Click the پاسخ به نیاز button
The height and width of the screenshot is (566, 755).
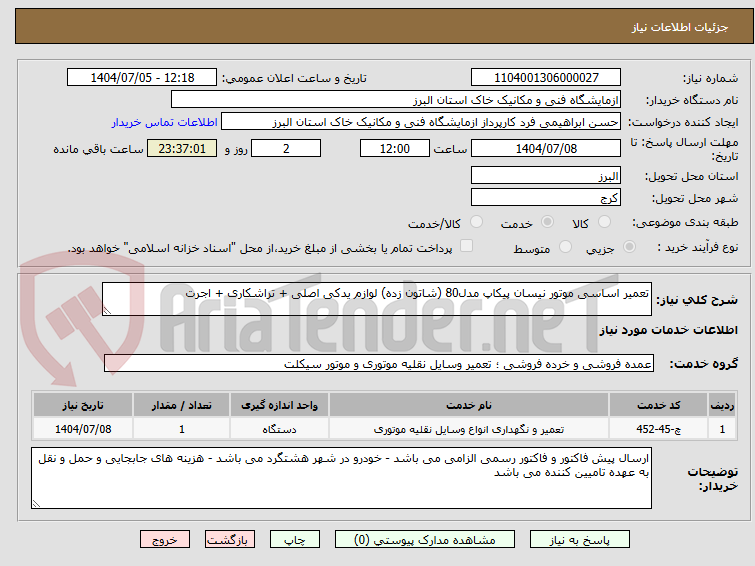pyautogui.click(x=580, y=540)
